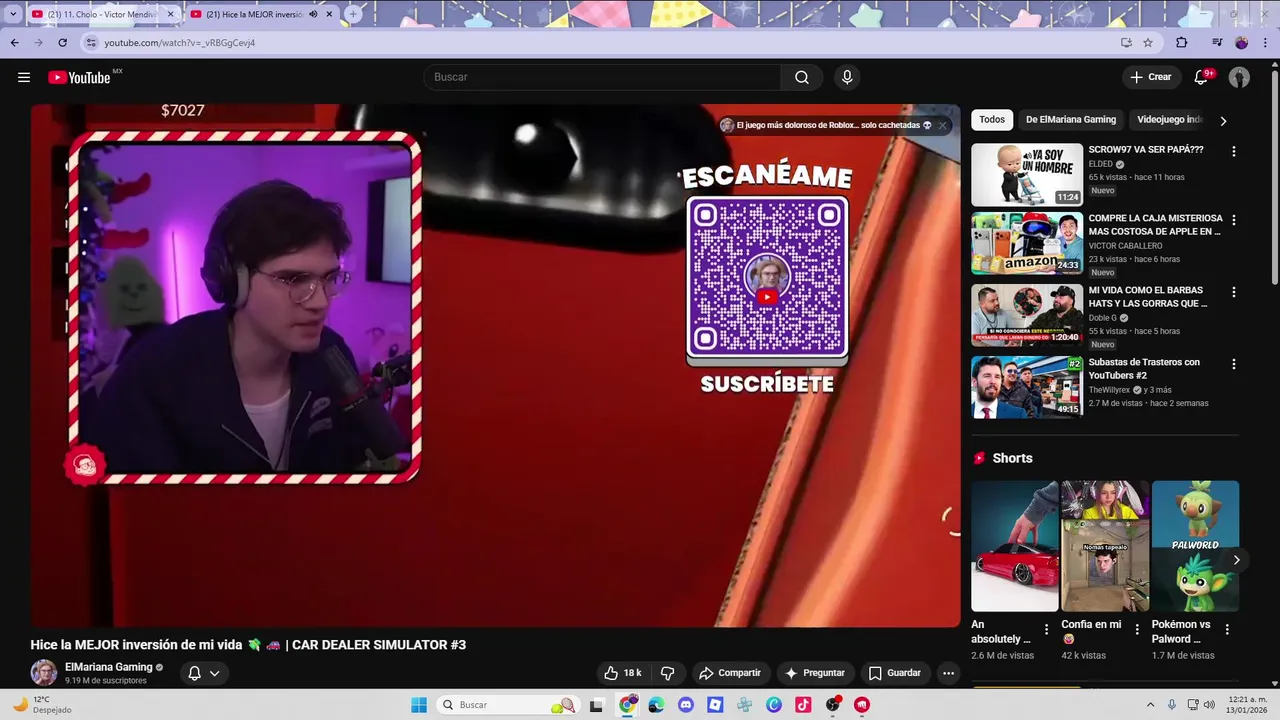This screenshot has width=1280, height=720.
Task: Click the Compartir button
Action: (x=730, y=673)
